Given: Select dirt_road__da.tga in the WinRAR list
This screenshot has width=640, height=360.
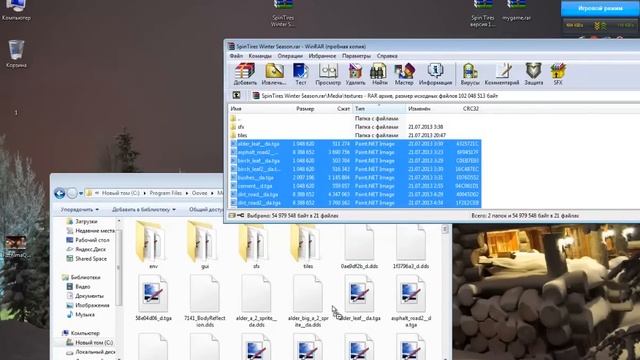Looking at the screenshot, I should (x=355, y=194).
